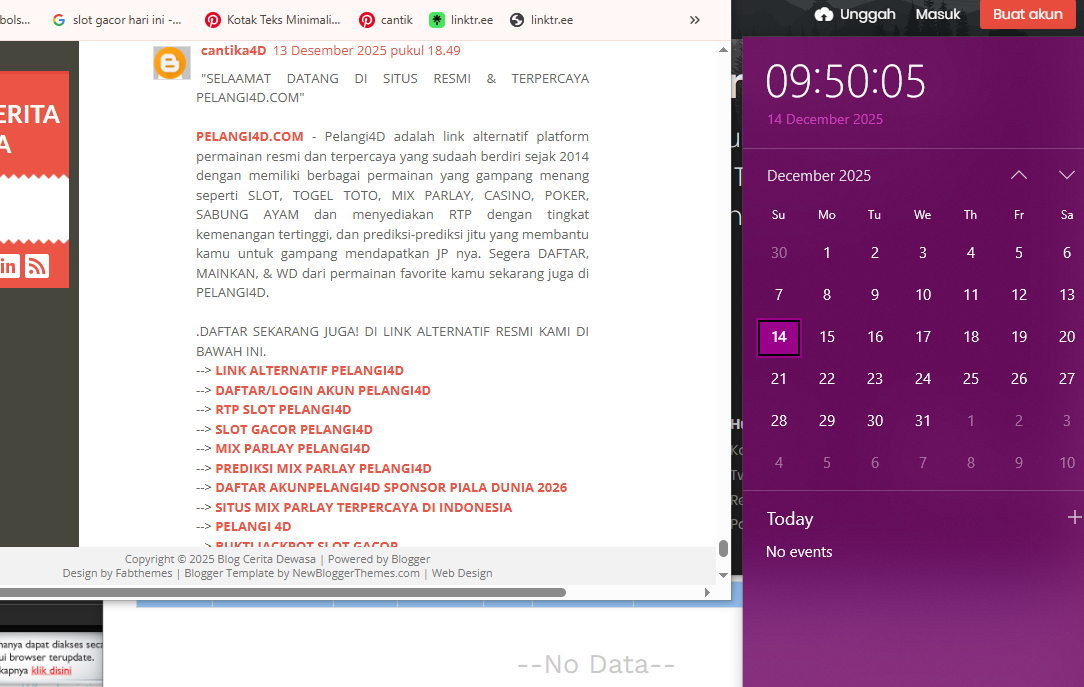Select December 25 in calendar
Screen dimensions: 1084x687
pyautogui.click(x=971, y=379)
